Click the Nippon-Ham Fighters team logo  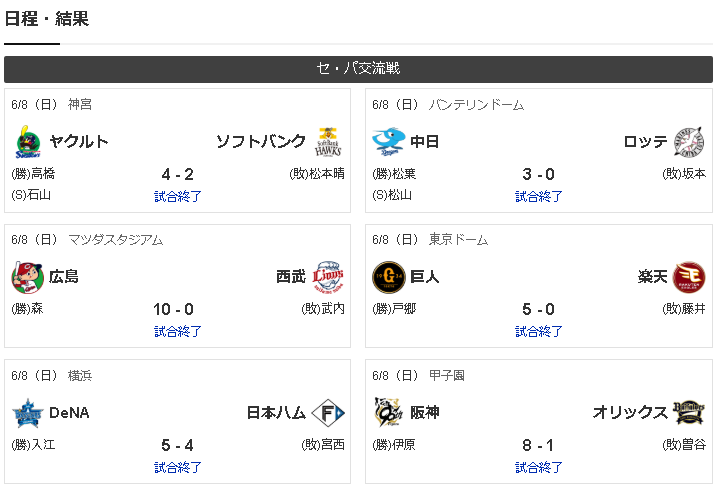pyautogui.click(x=328, y=412)
